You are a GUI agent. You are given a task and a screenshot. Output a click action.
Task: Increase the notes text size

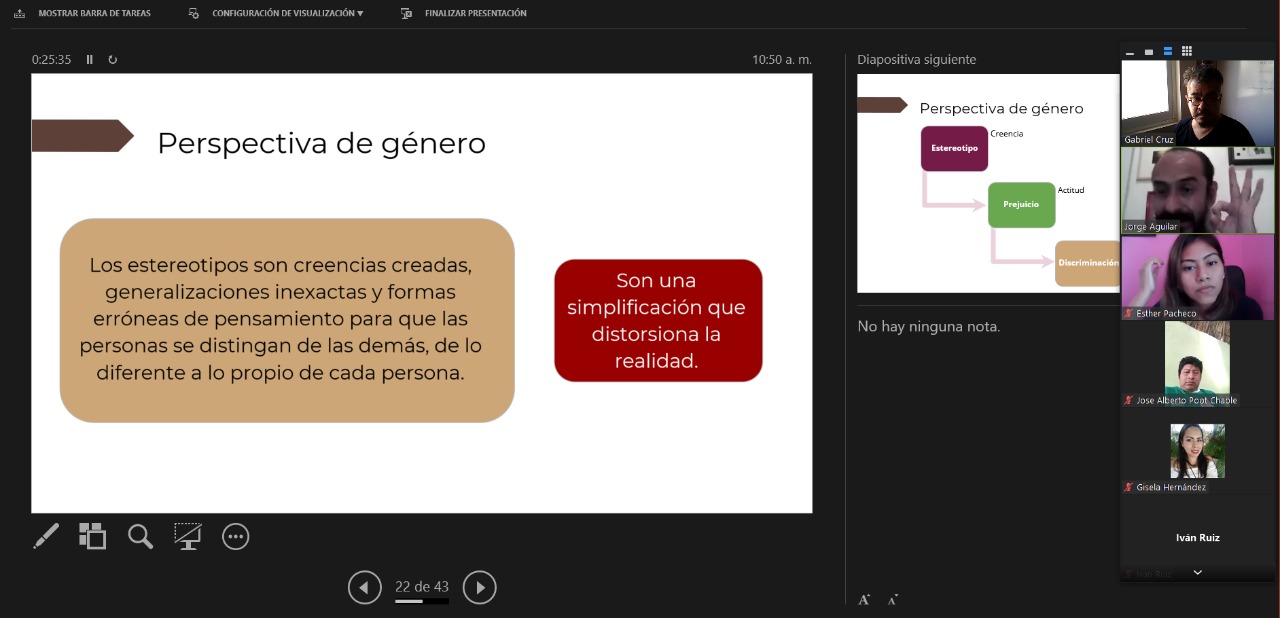tap(864, 599)
